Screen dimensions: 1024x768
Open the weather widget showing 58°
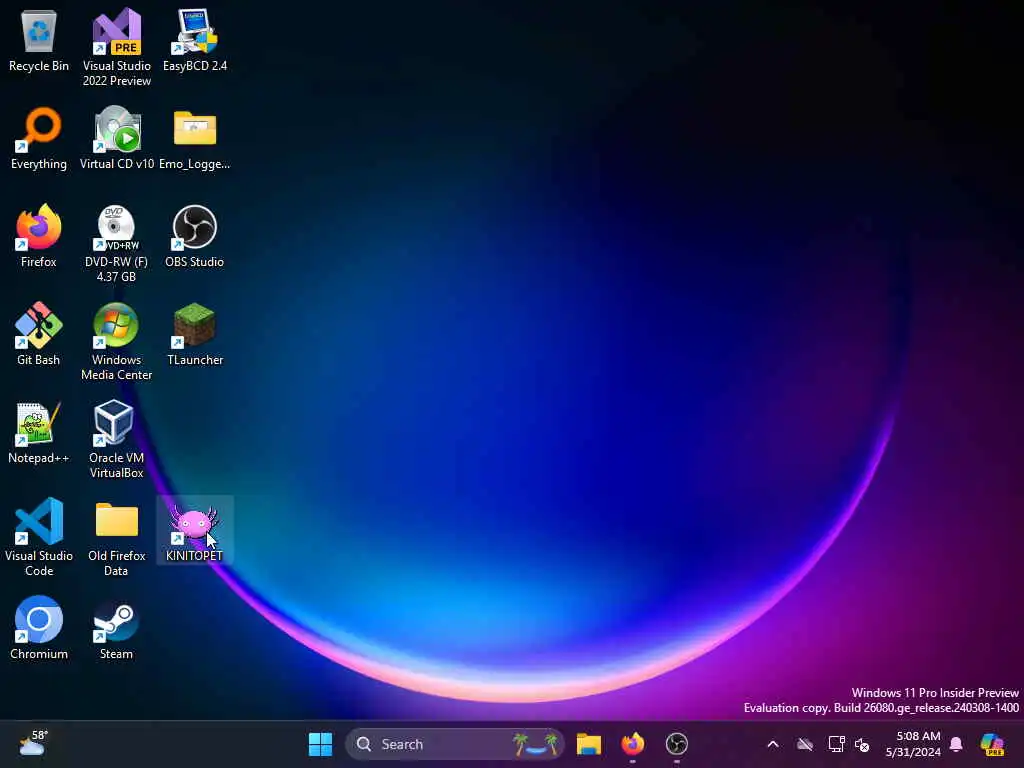33,743
